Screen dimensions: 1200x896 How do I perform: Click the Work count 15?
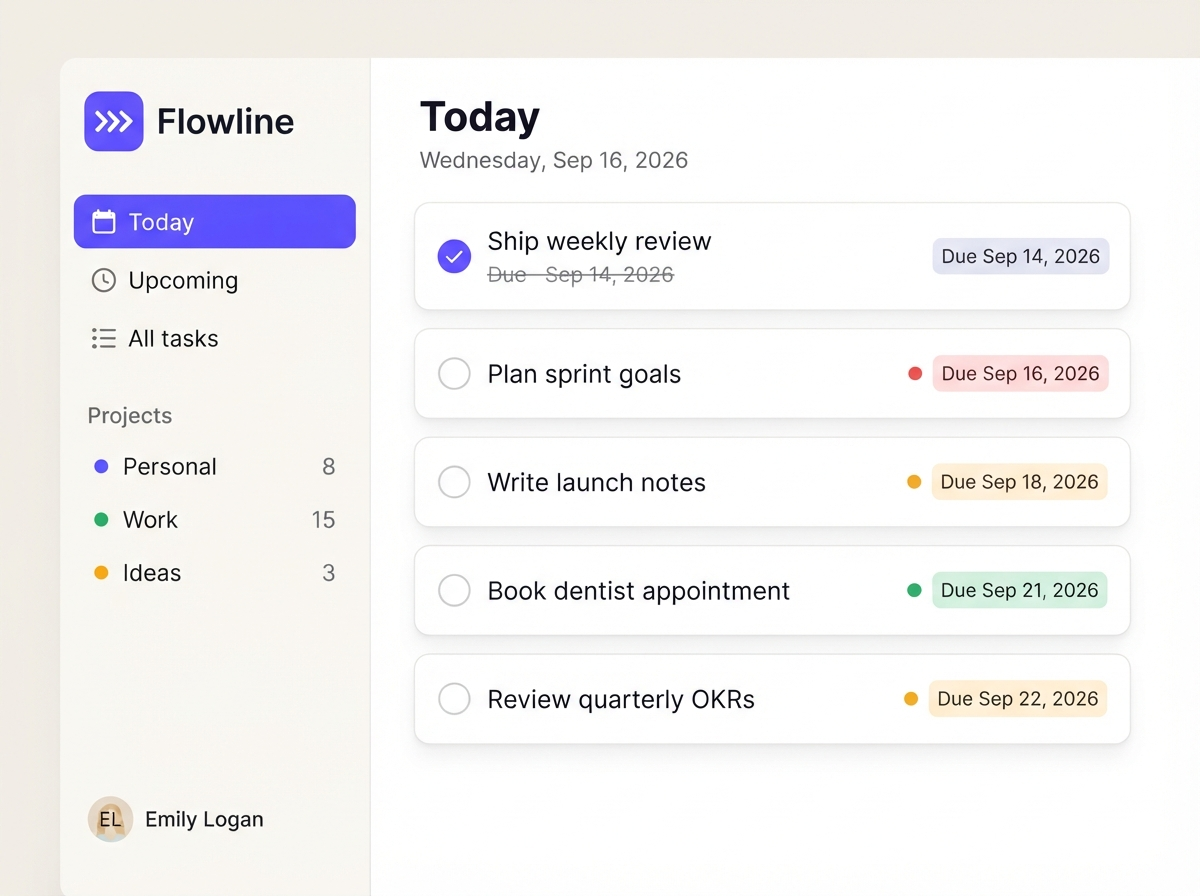[323, 520]
